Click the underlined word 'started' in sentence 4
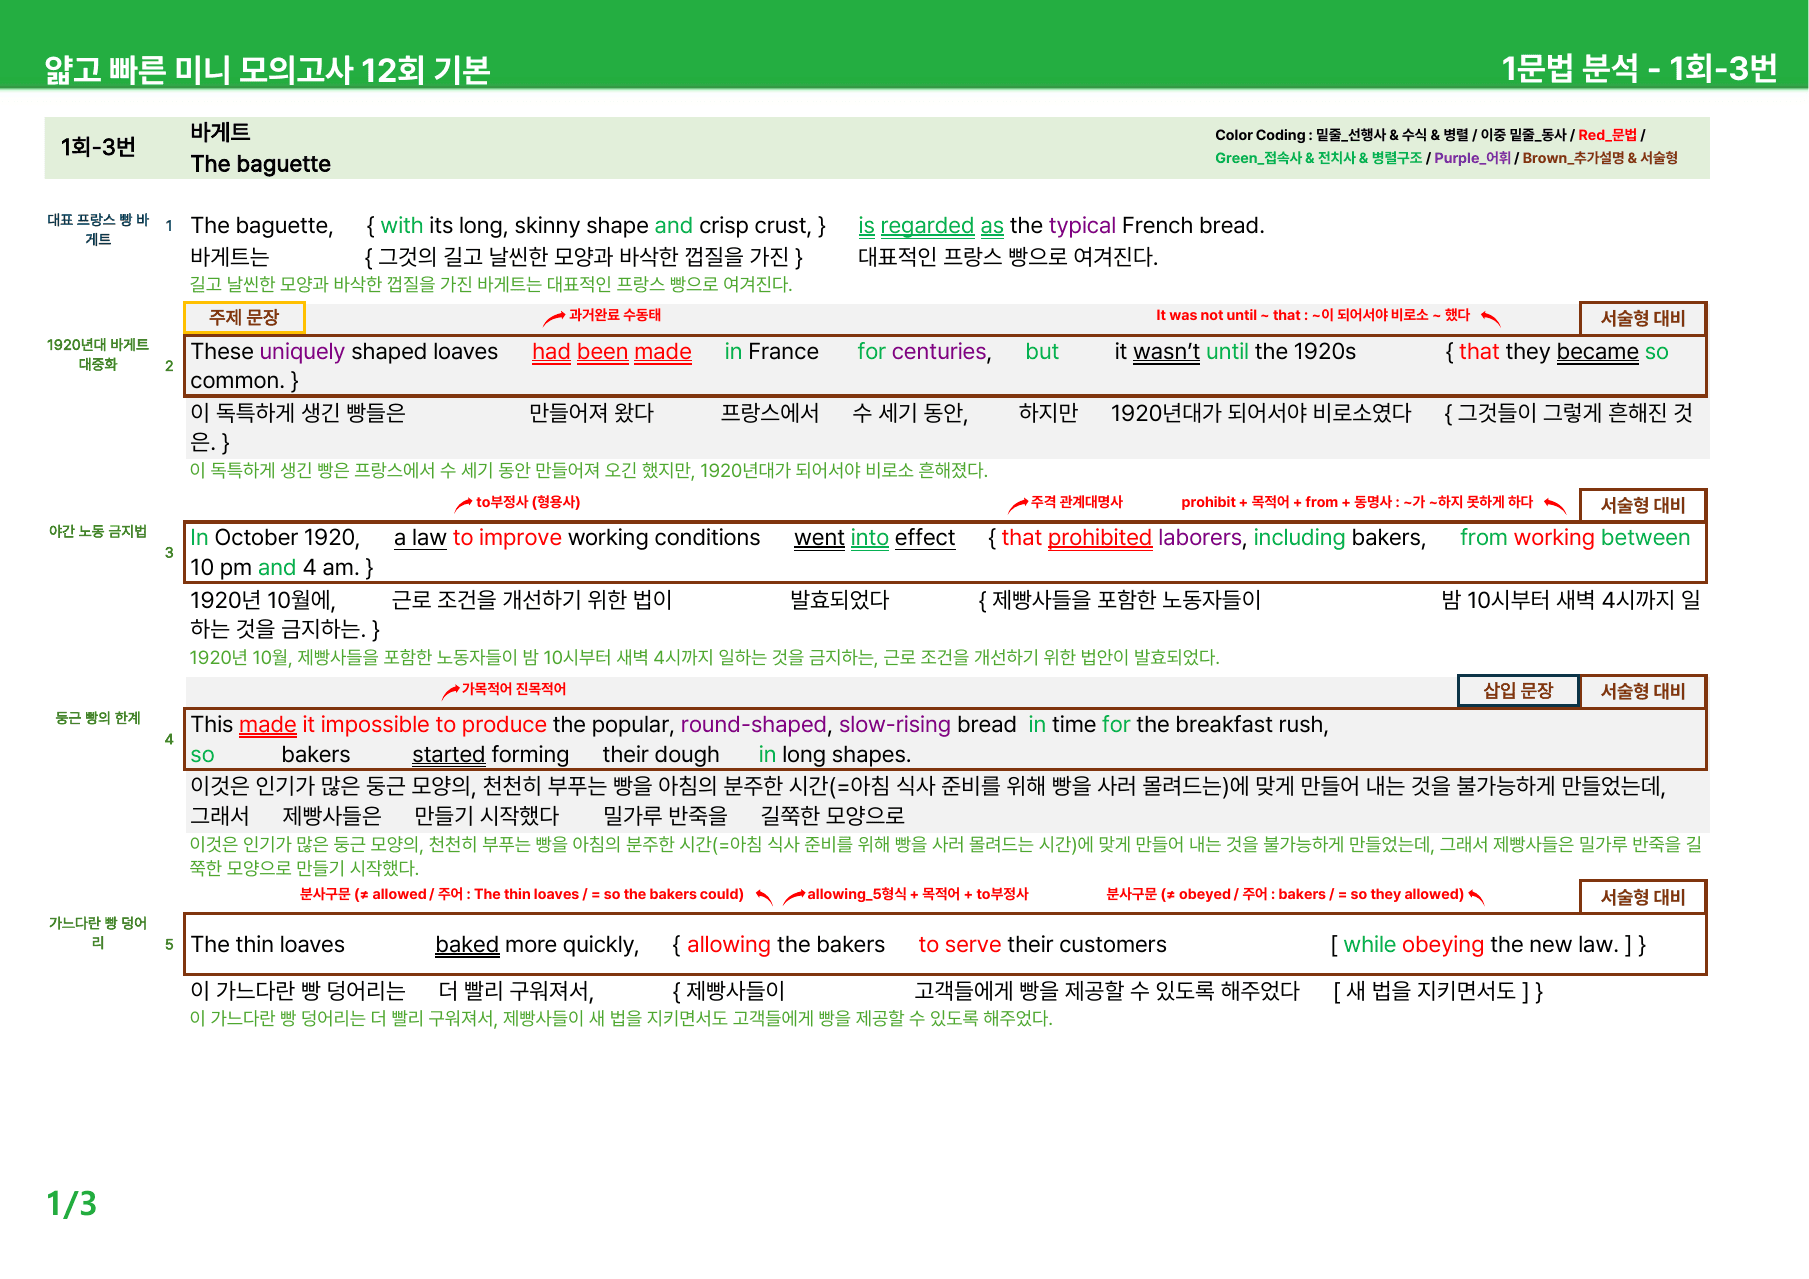 448,755
